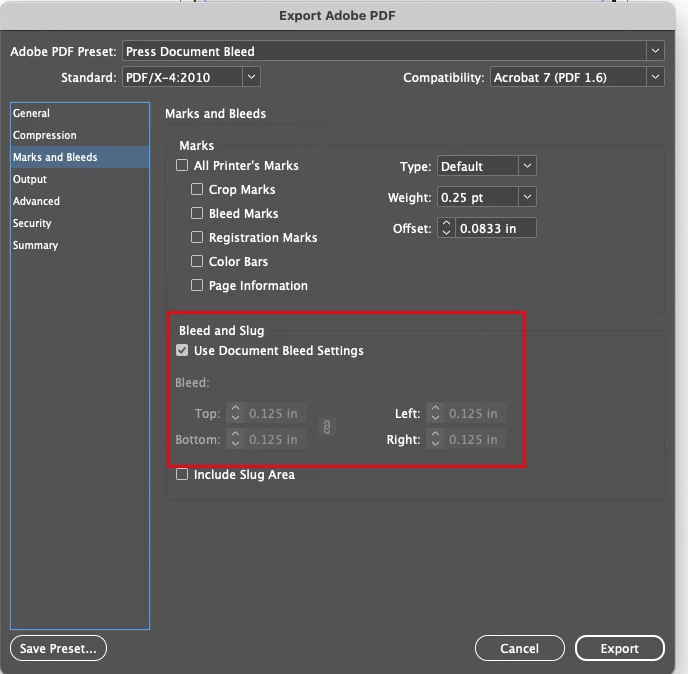Click the Top bleed value field
This screenshot has width=688, height=674.
[x=275, y=413]
